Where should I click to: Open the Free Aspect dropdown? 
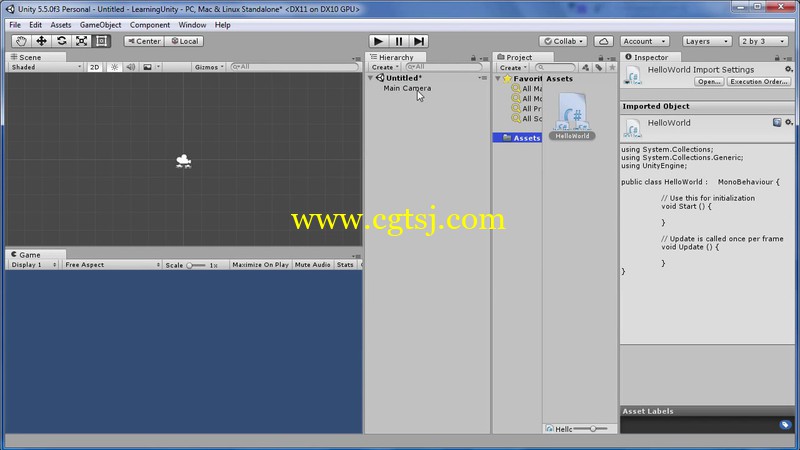[112, 265]
